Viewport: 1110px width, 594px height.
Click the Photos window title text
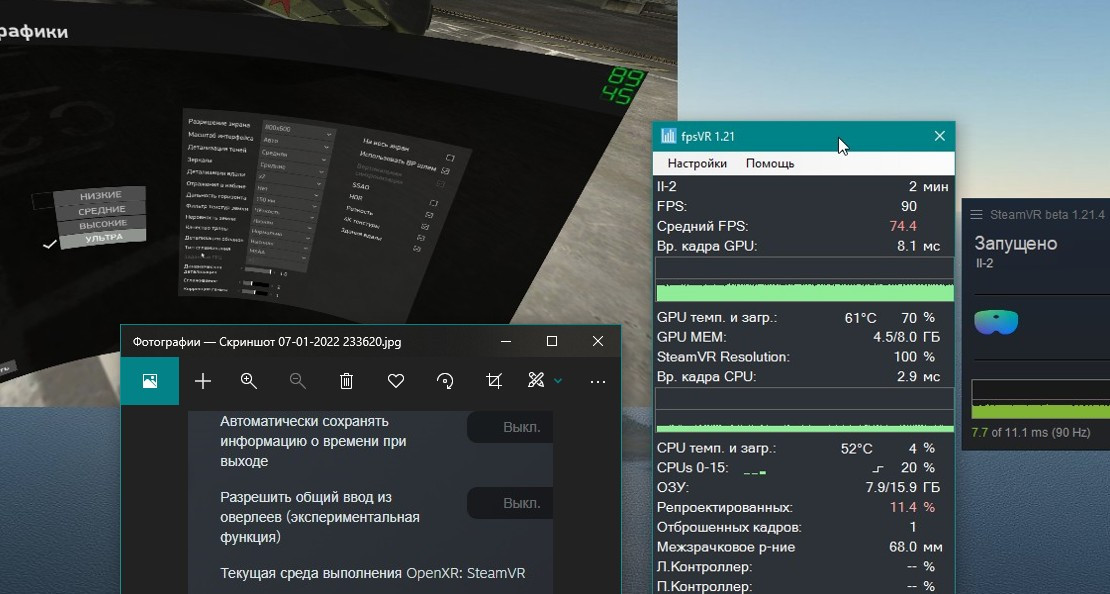coord(267,342)
